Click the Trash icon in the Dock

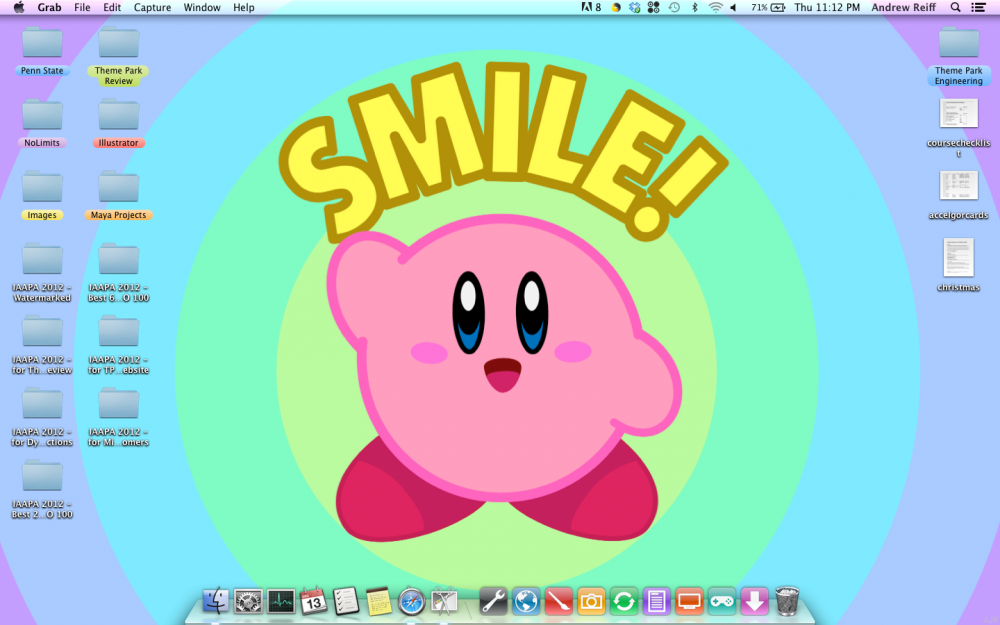(x=788, y=602)
